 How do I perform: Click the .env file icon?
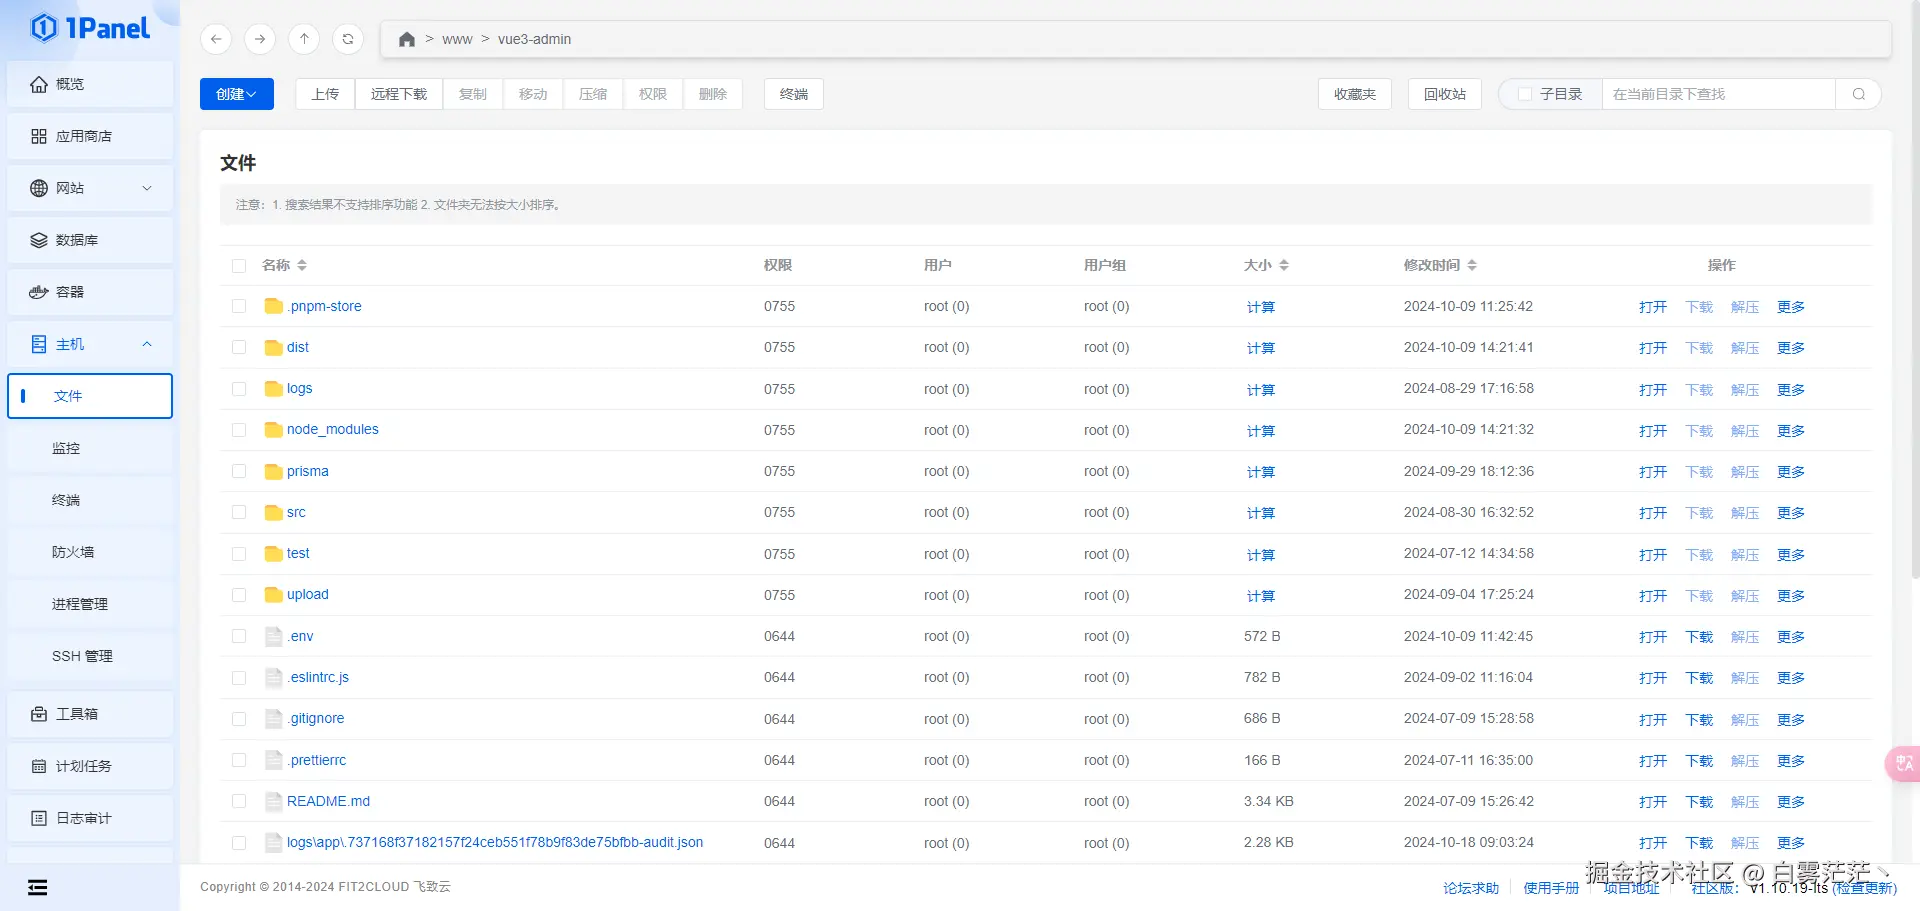tap(273, 636)
